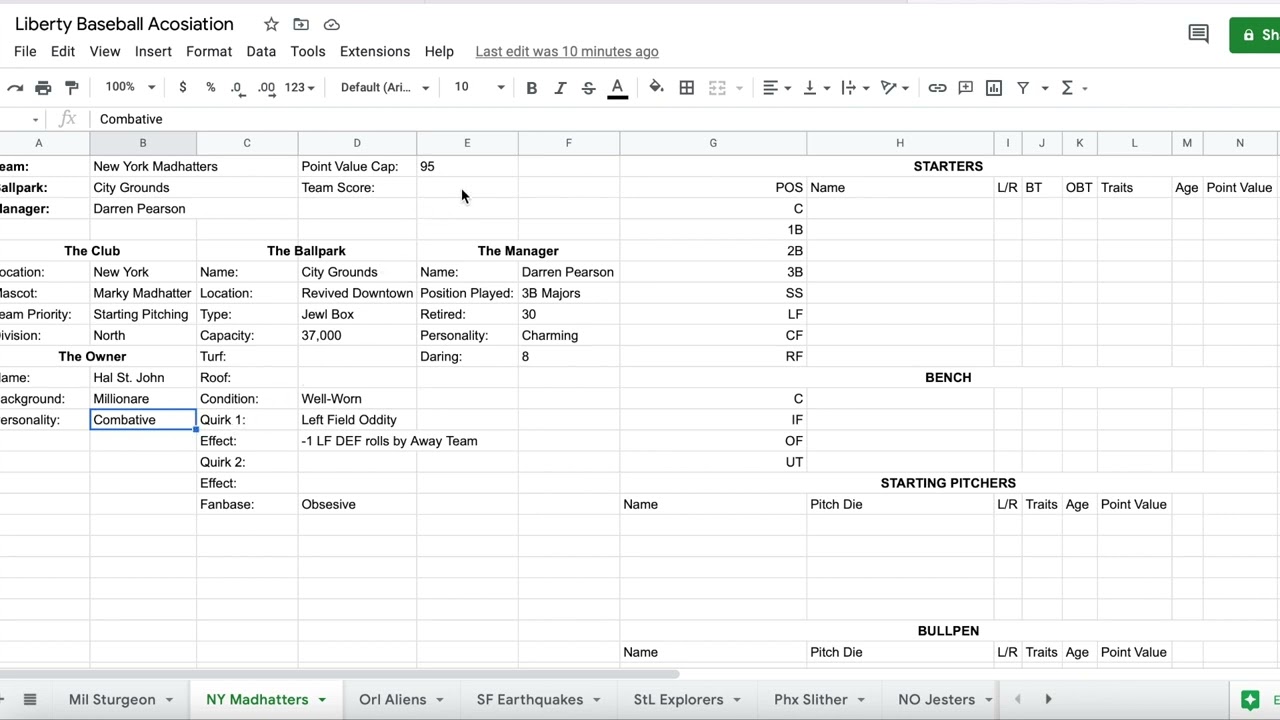
Task: Open the horizontal align dropdown
Action: pyautogui.click(x=777, y=88)
